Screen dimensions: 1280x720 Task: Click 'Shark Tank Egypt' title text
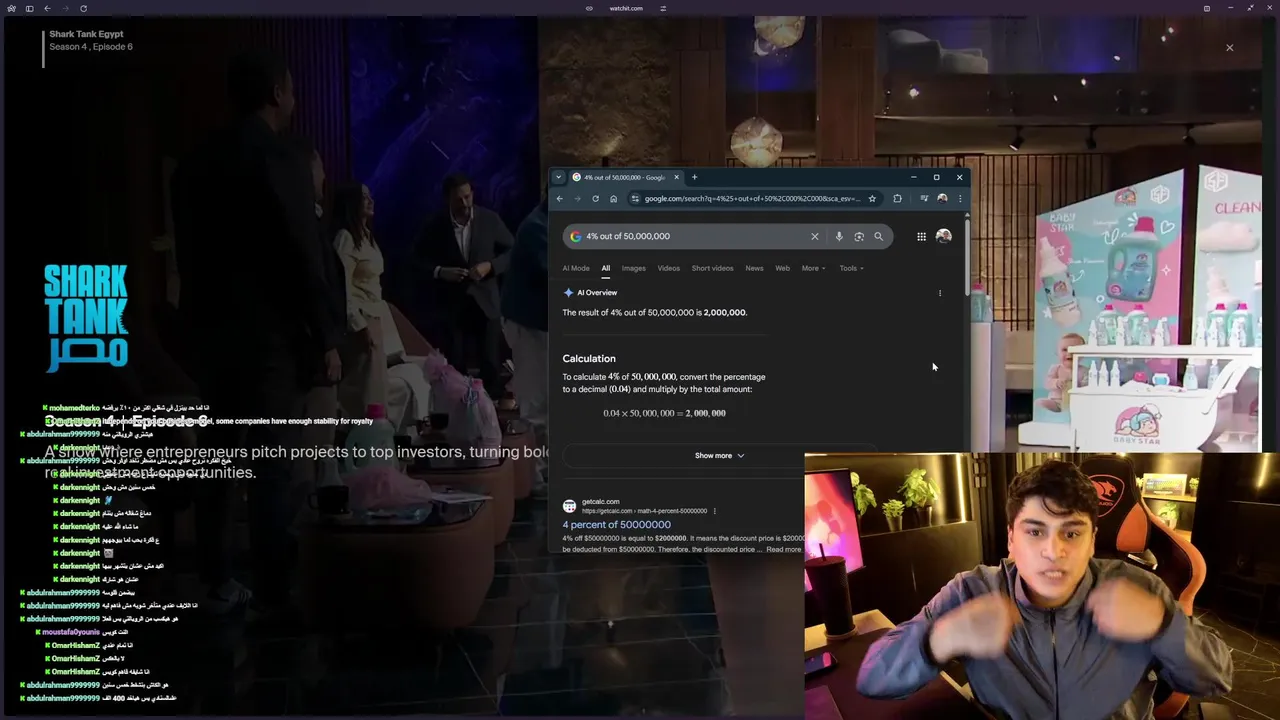pos(86,34)
